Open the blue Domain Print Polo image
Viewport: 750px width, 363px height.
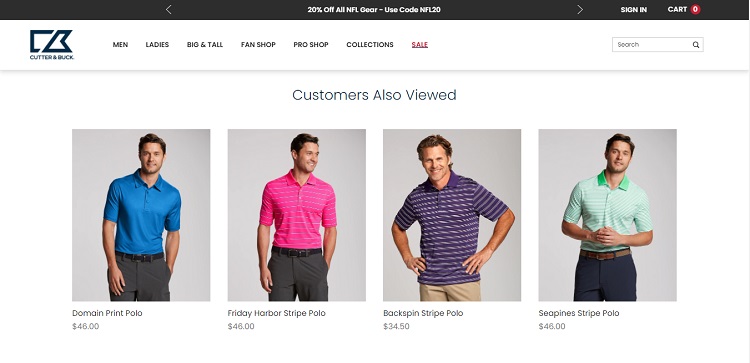(141, 215)
